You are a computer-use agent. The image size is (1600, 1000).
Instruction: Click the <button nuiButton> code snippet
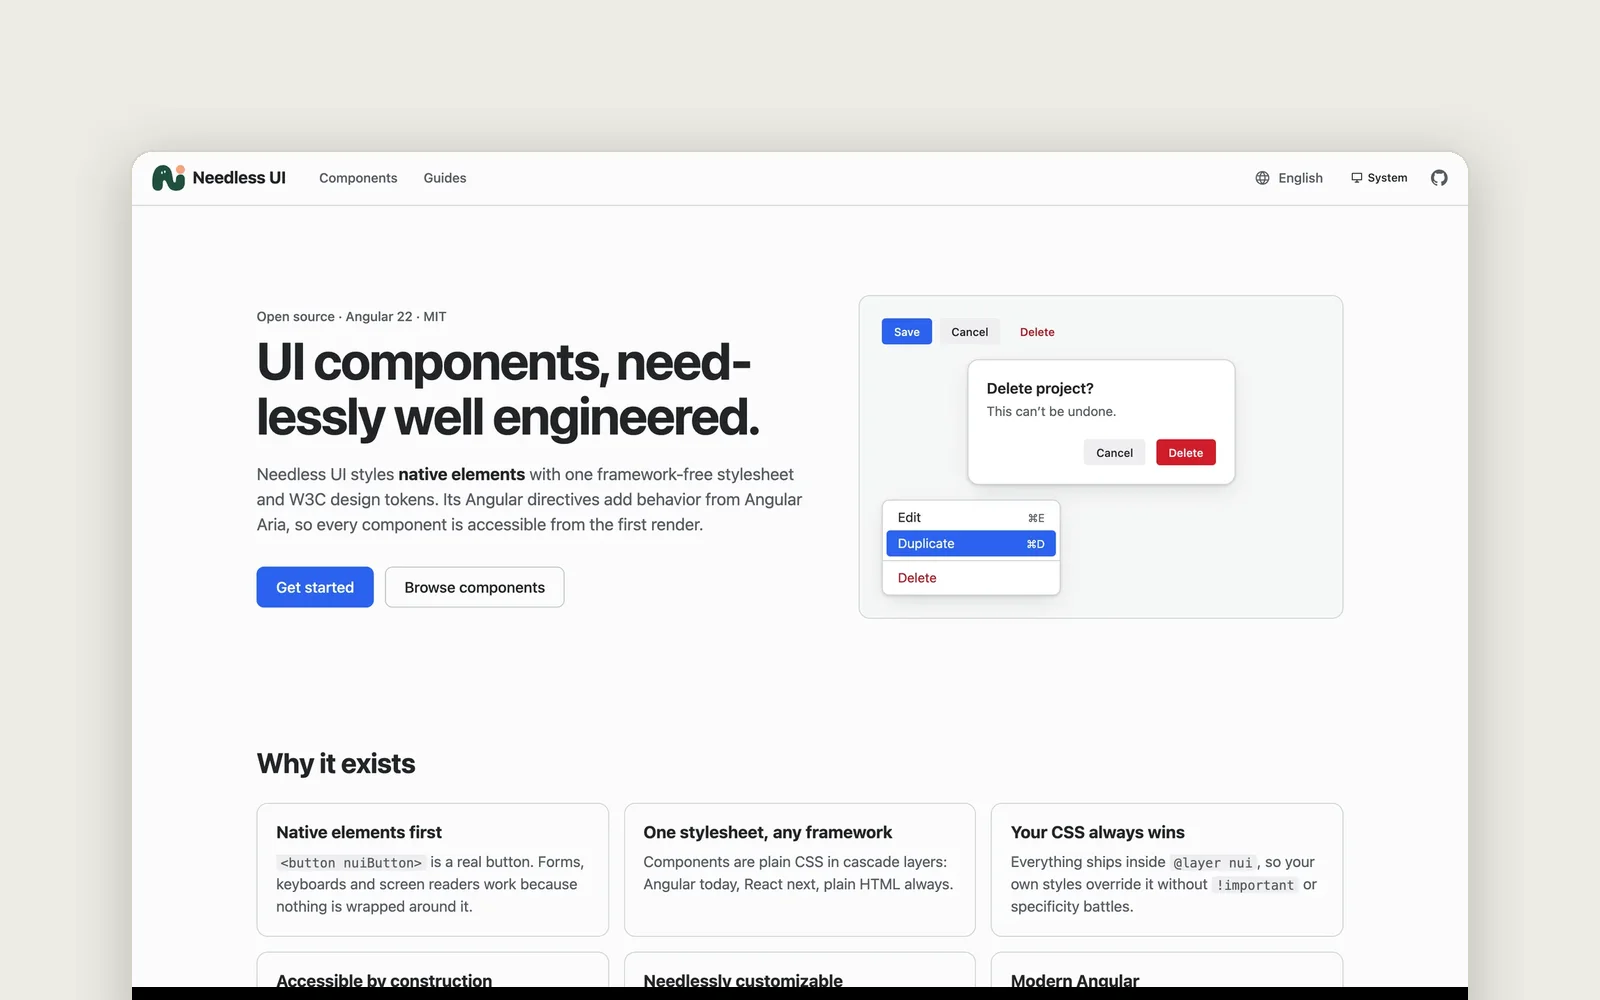[x=351, y=863]
